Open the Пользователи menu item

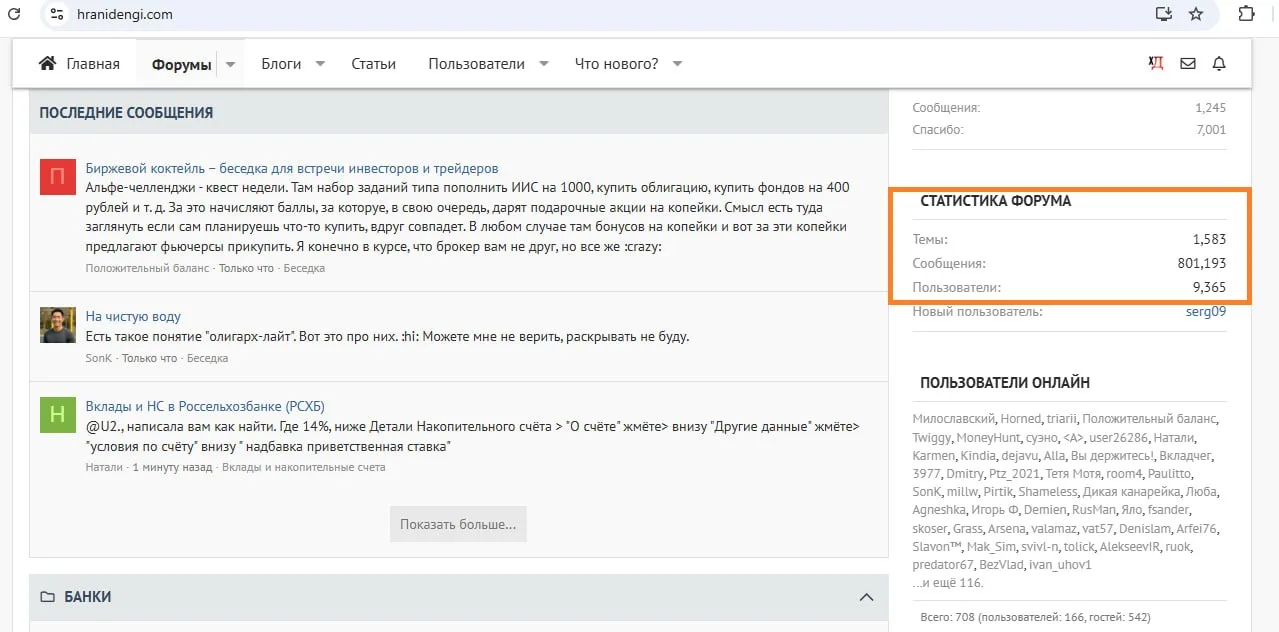[476, 64]
